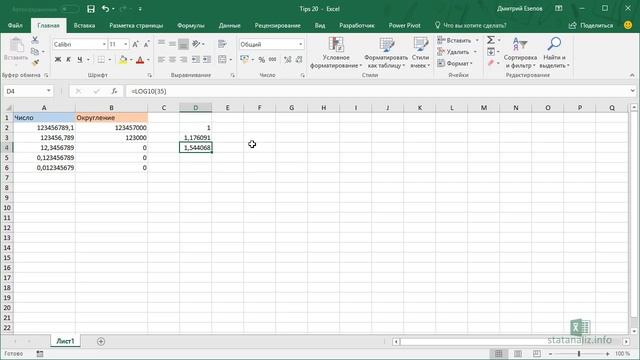Screen dimensions: 640x360
Task: Toggle align right for cell text
Action: (x=183, y=60)
